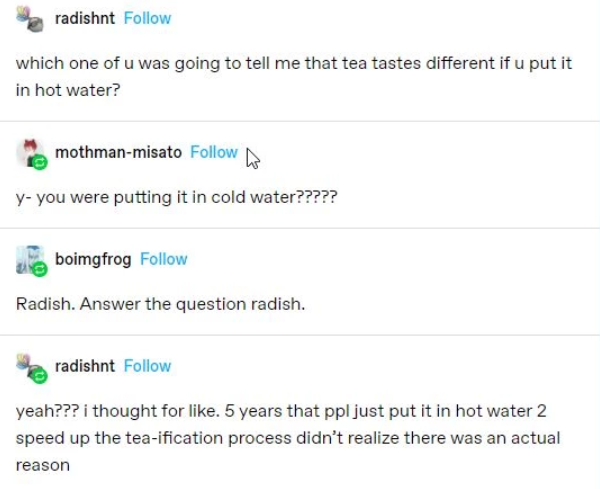Image resolution: width=600 pixels, height=489 pixels.
Task: Follow radishnt from the original tea post
Action: tap(147, 18)
